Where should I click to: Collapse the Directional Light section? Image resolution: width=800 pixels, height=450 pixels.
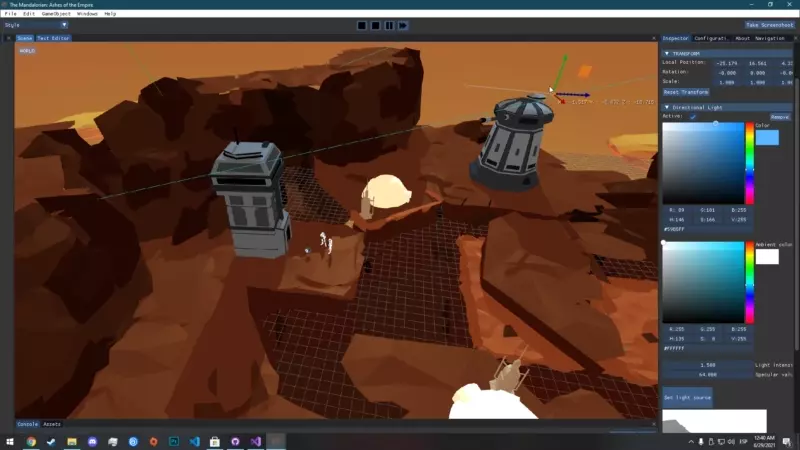[x=666, y=108]
